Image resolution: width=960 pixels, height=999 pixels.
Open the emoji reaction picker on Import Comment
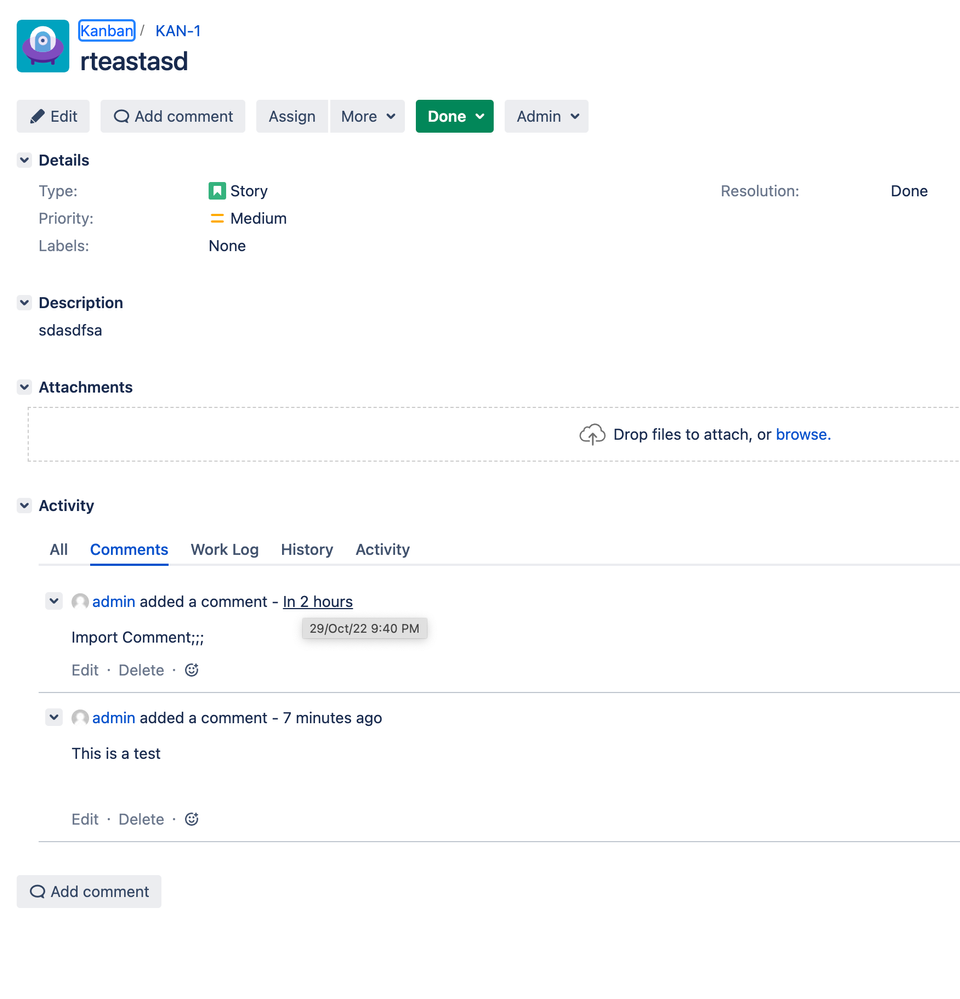[x=191, y=669]
